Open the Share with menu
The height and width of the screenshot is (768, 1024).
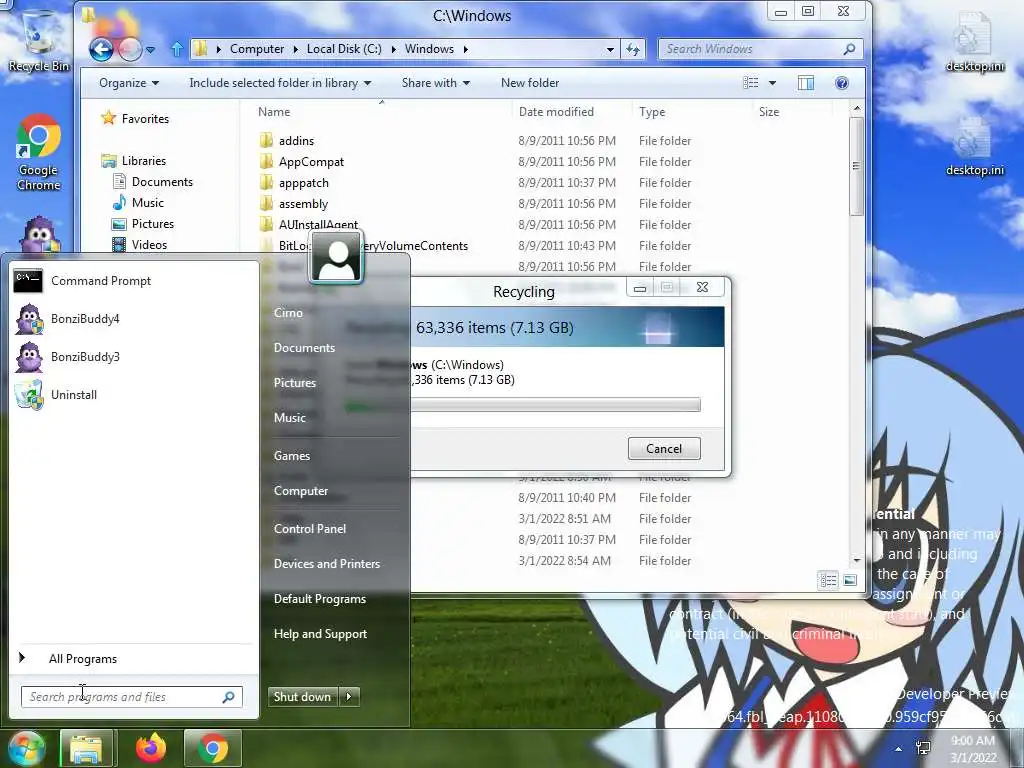pyautogui.click(x=436, y=83)
